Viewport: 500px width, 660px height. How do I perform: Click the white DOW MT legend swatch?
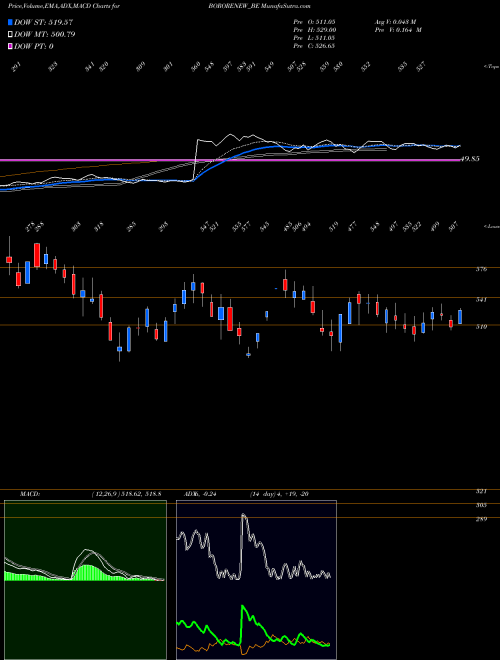tap(11, 34)
